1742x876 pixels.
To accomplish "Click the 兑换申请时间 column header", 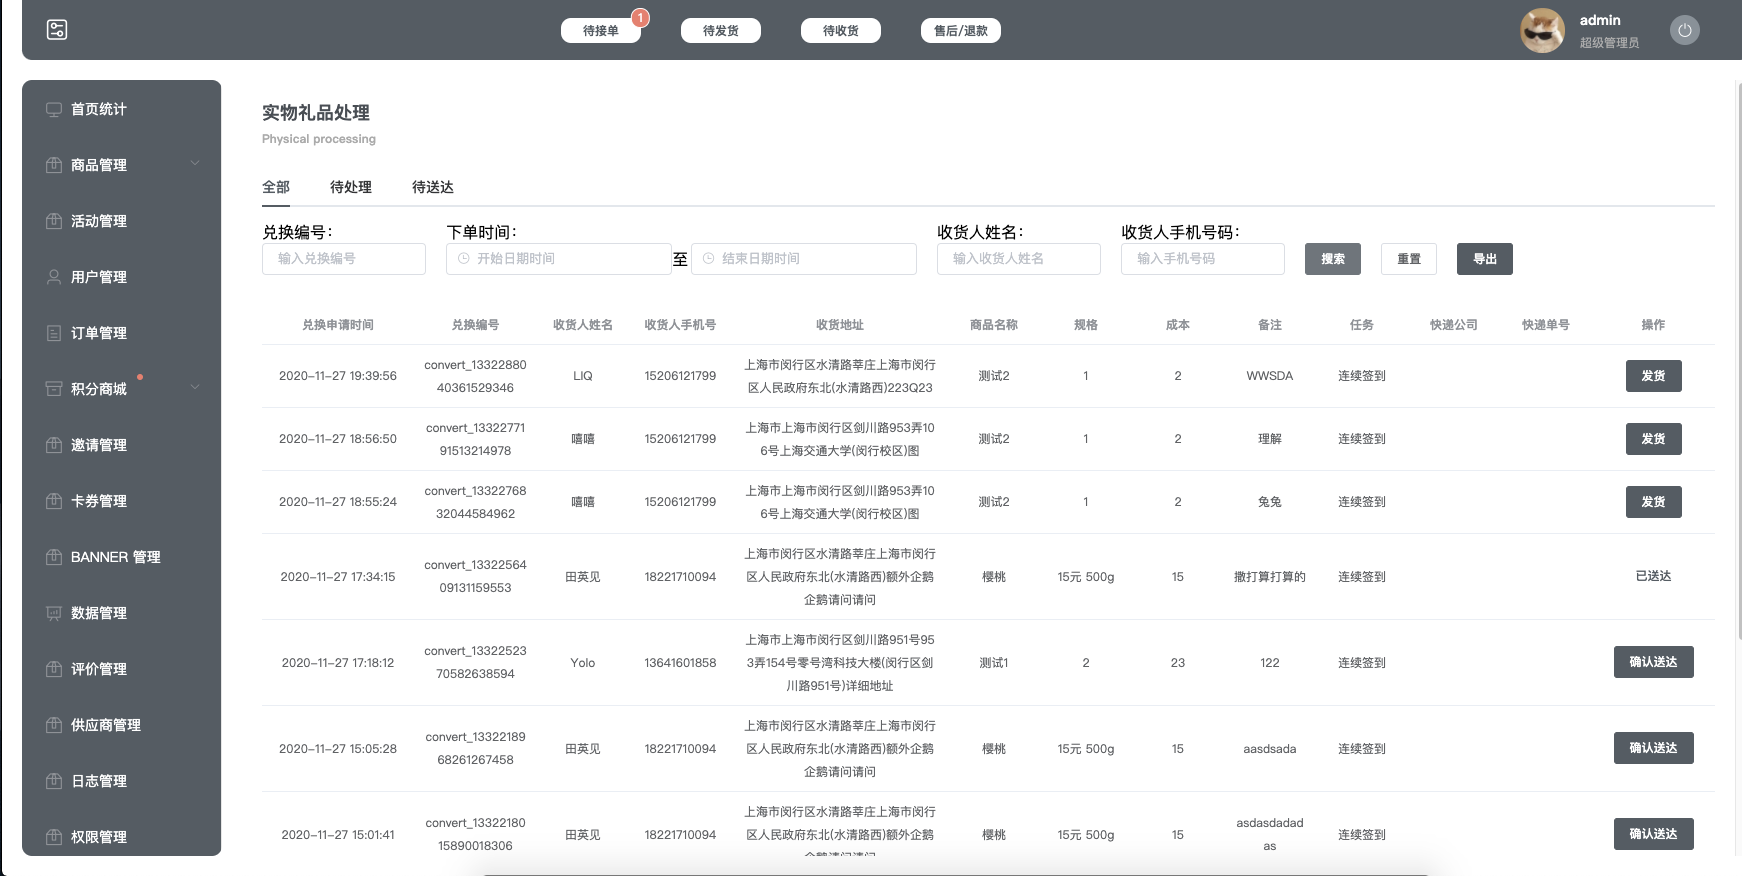I will [x=338, y=325].
